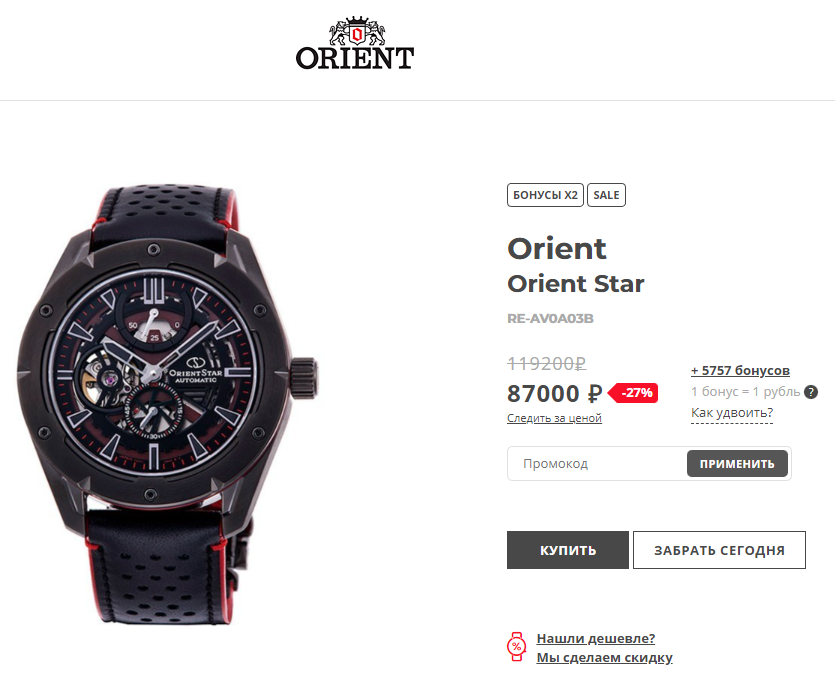Click the red -27% discount badge
835x691 pixels.
pos(633,393)
